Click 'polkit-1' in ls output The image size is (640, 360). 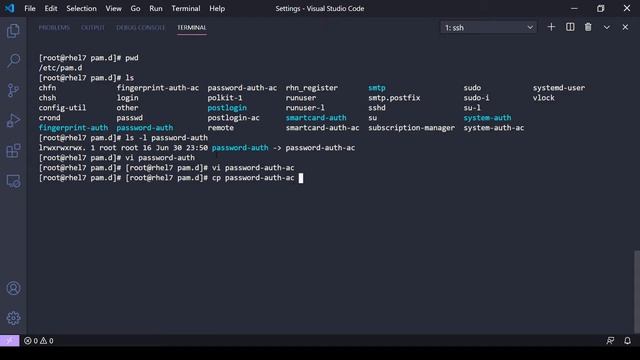(224, 98)
